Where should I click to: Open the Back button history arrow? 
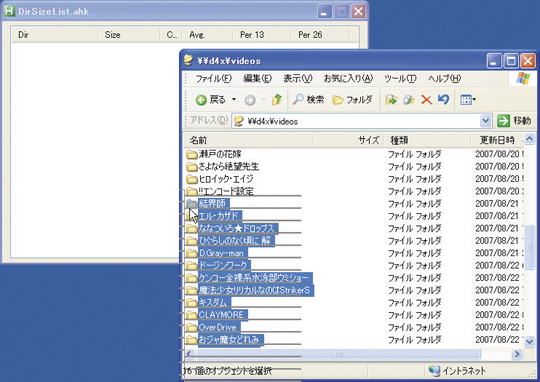(234, 100)
